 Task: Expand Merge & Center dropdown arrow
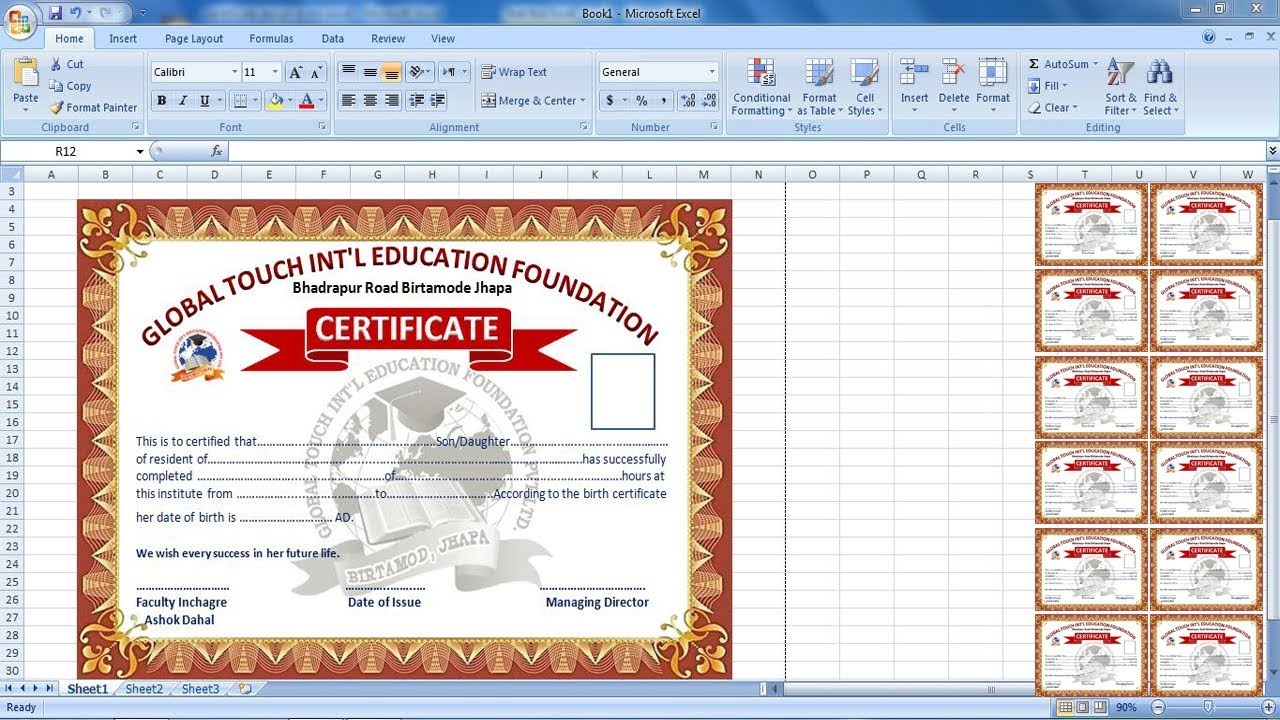click(583, 100)
